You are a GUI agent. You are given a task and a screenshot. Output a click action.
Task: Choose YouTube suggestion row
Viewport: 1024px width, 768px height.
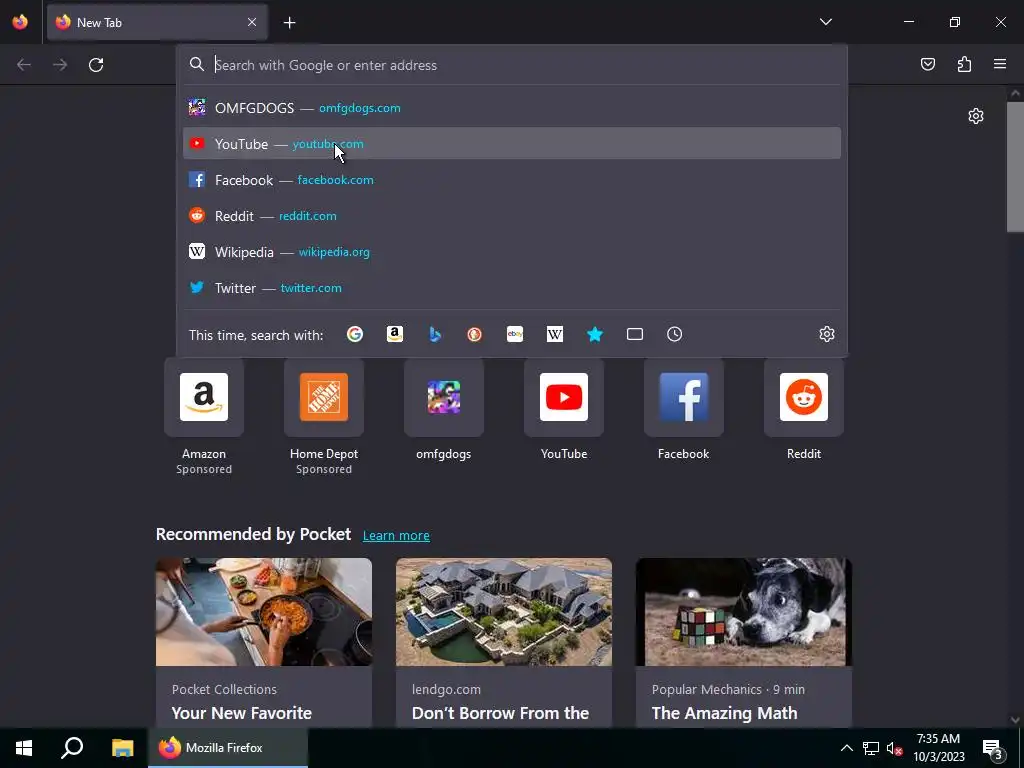[512, 144]
